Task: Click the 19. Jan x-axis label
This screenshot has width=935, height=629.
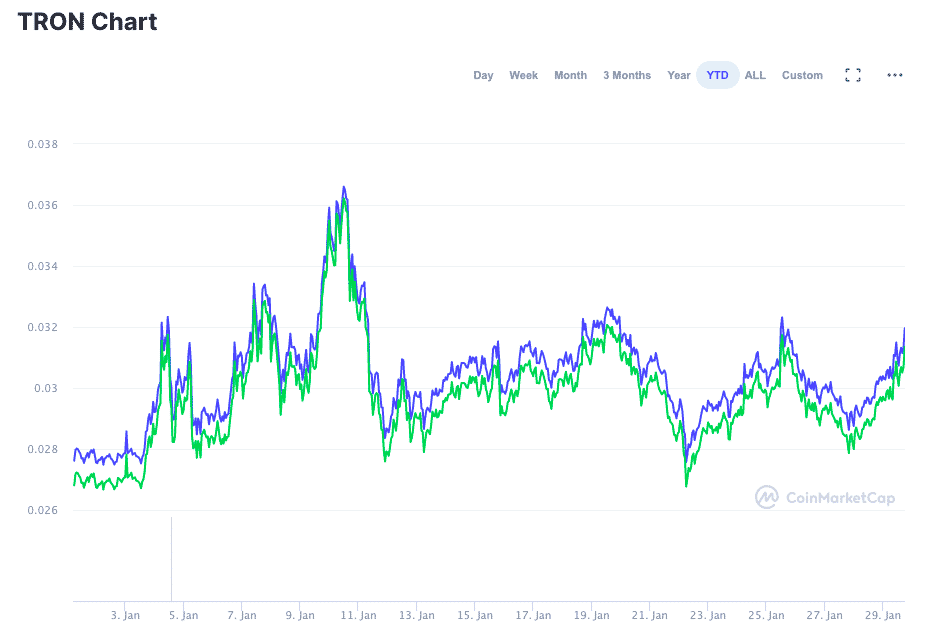Action: (592, 615)
